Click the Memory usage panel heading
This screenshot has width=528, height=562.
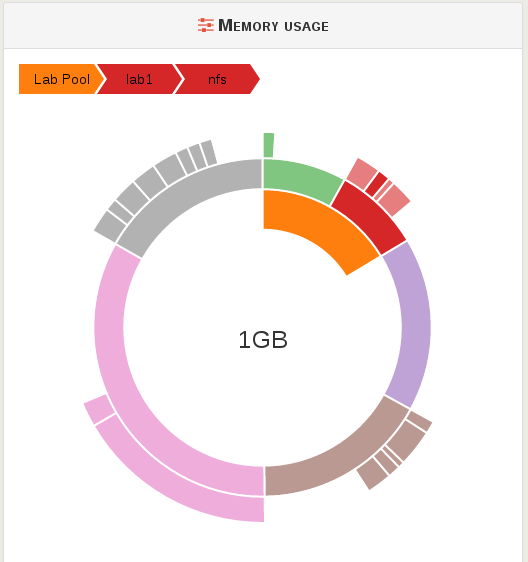[273, 26]
